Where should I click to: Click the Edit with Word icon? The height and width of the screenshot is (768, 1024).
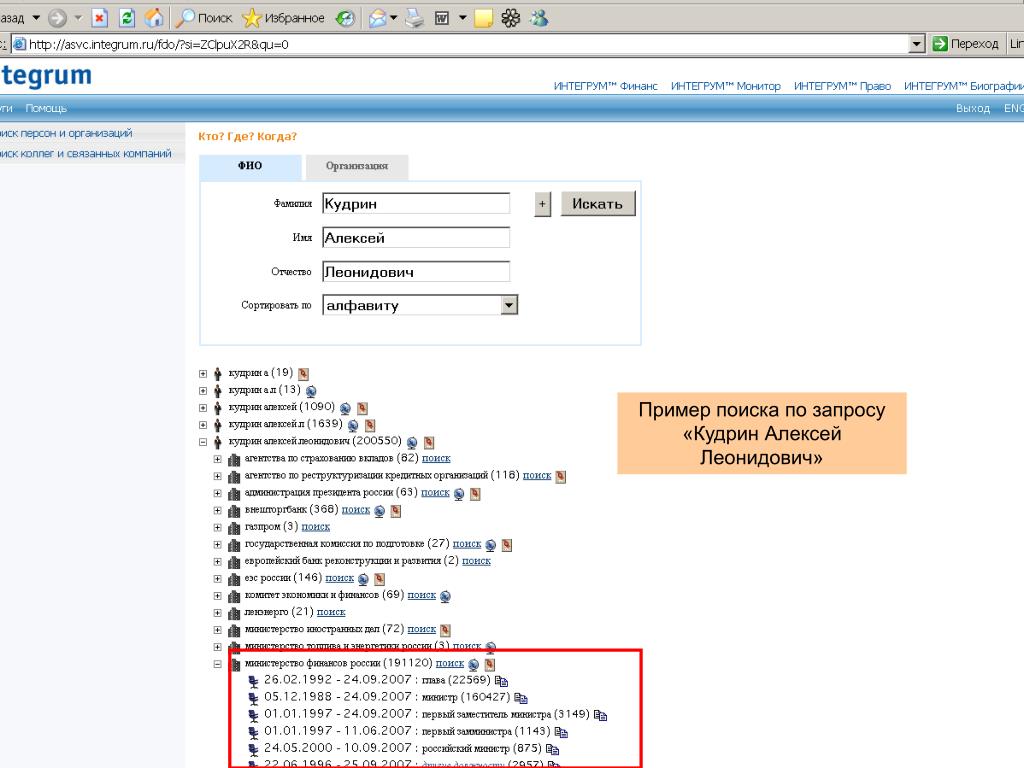coord(442,18)
